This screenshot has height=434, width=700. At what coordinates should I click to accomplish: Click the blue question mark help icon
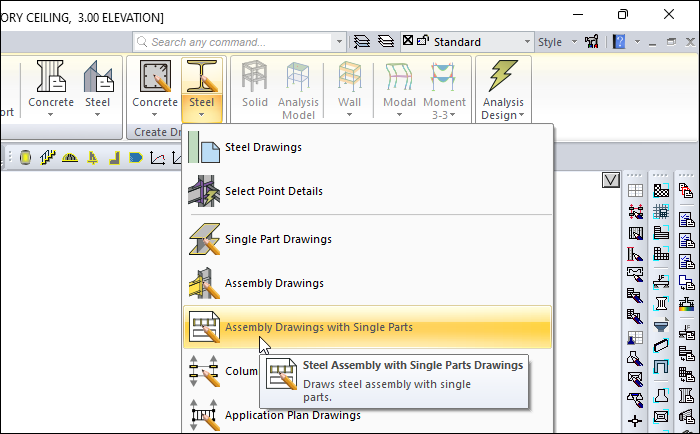tap(619, 42)
